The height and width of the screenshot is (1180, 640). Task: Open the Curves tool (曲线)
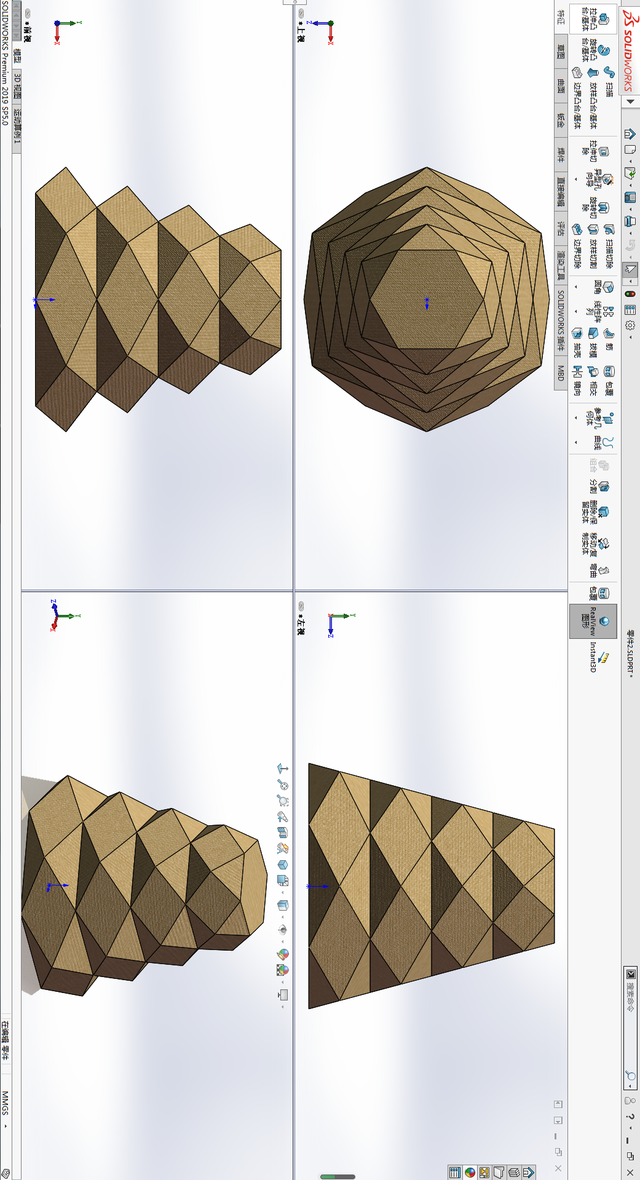coord(604,442)
